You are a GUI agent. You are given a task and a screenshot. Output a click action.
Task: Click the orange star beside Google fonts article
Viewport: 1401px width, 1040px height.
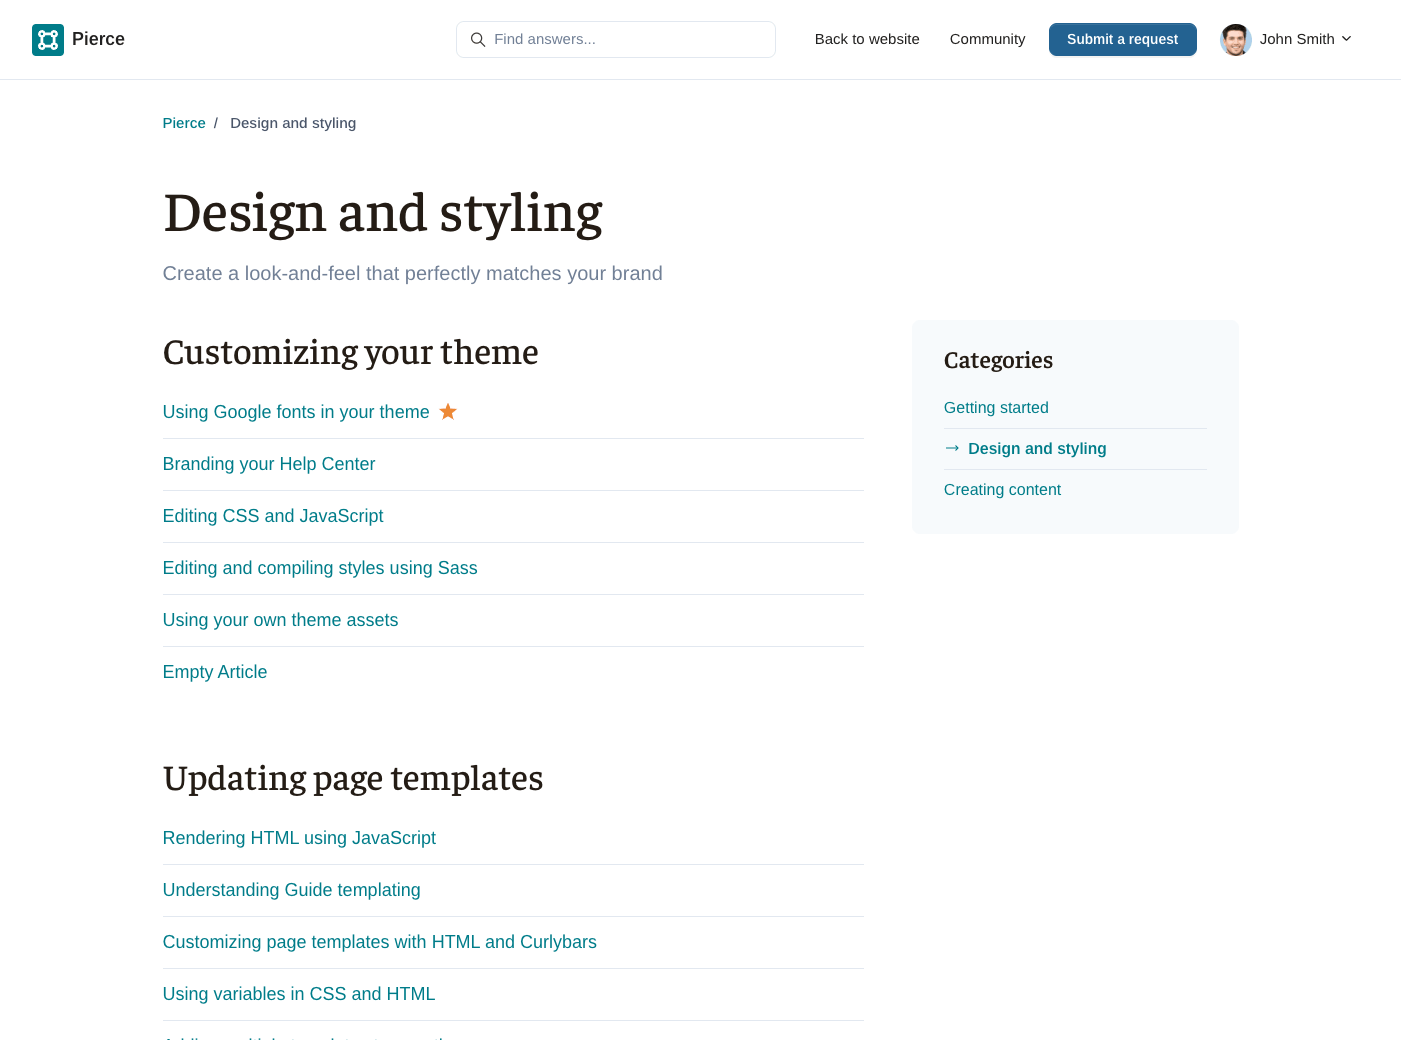pyautogui.click(x=448, y=412)
